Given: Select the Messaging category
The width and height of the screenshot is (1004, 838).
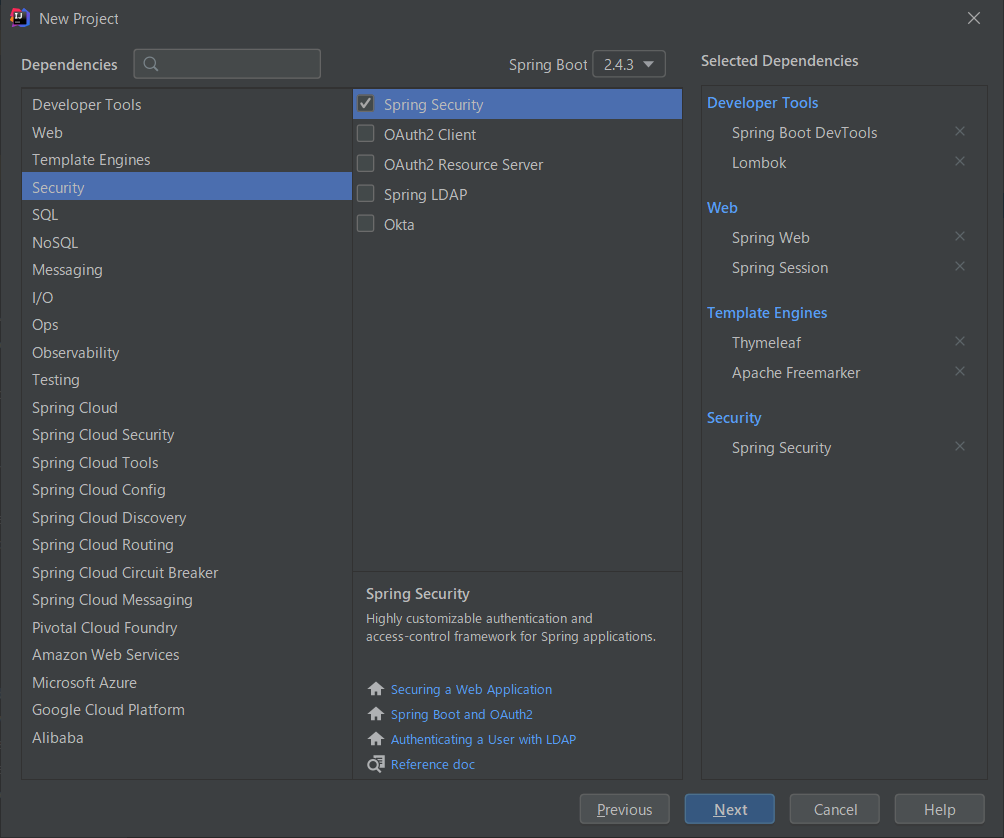Looking at the screenshot, I should pyautogui.click(x=187, y=270).
